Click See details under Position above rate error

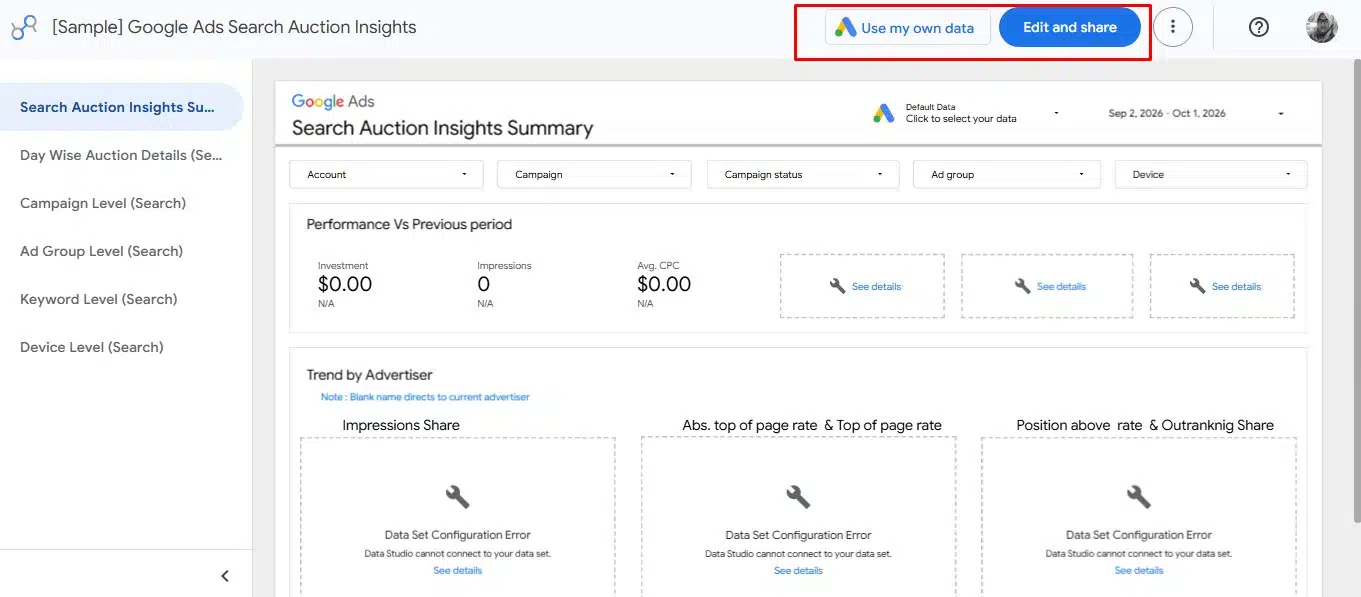(1139, 571)
